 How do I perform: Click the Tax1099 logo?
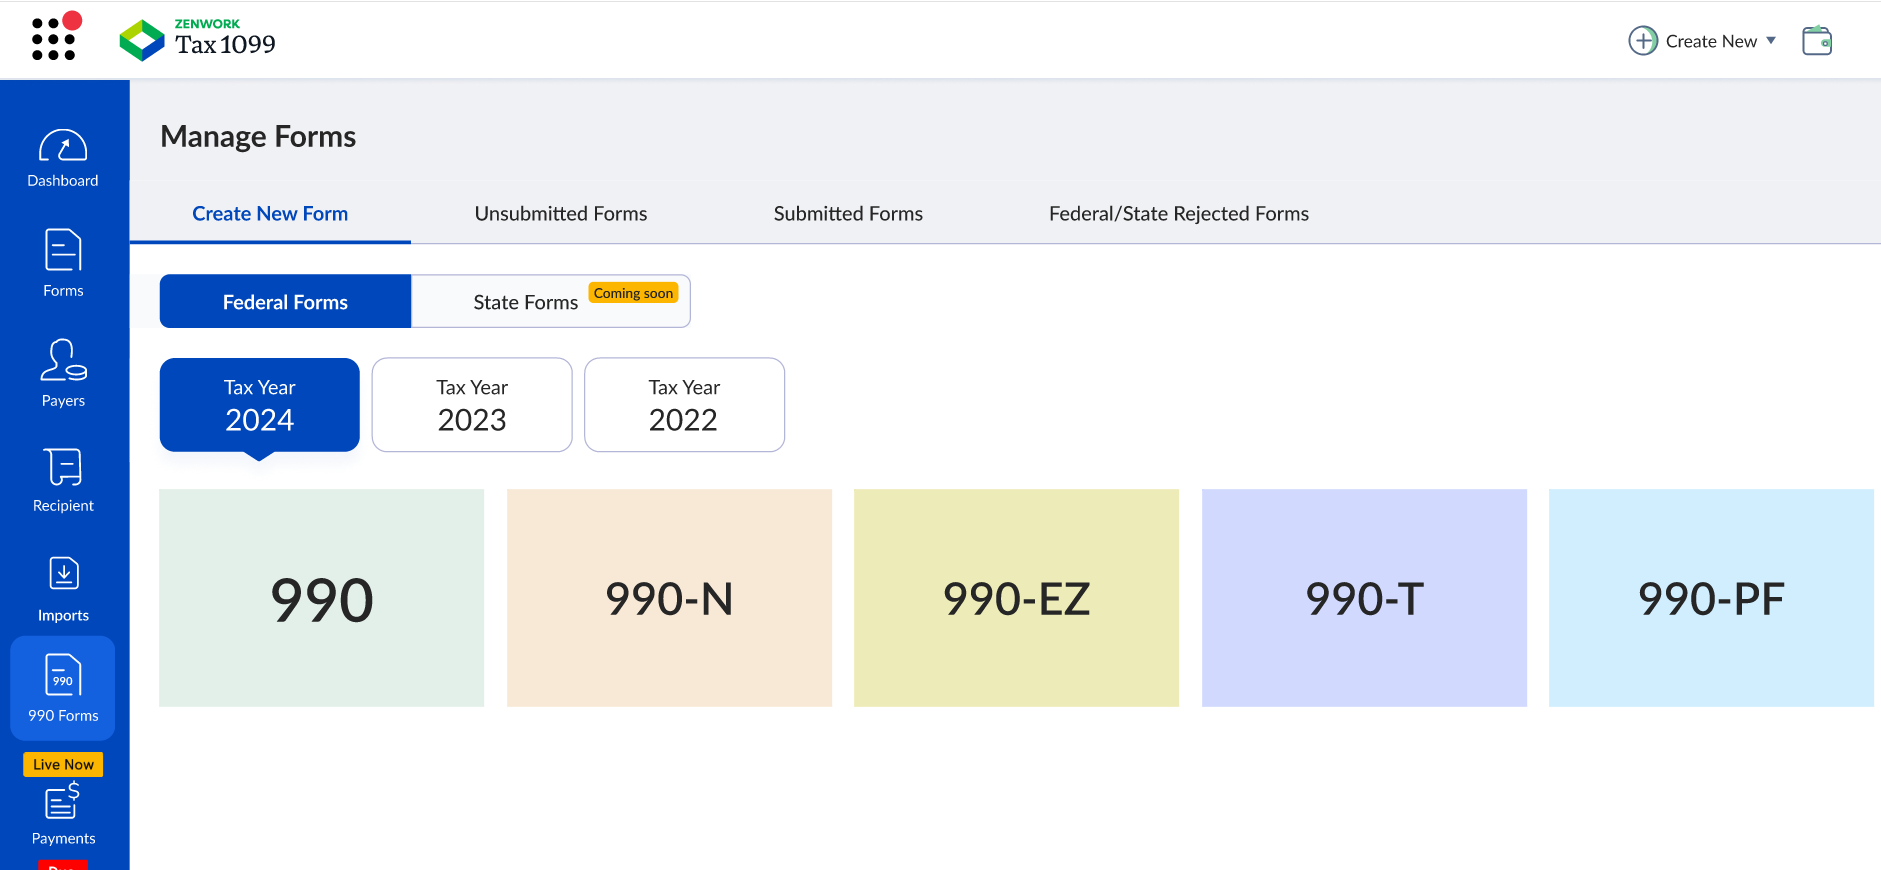click(x=197, y=40)
